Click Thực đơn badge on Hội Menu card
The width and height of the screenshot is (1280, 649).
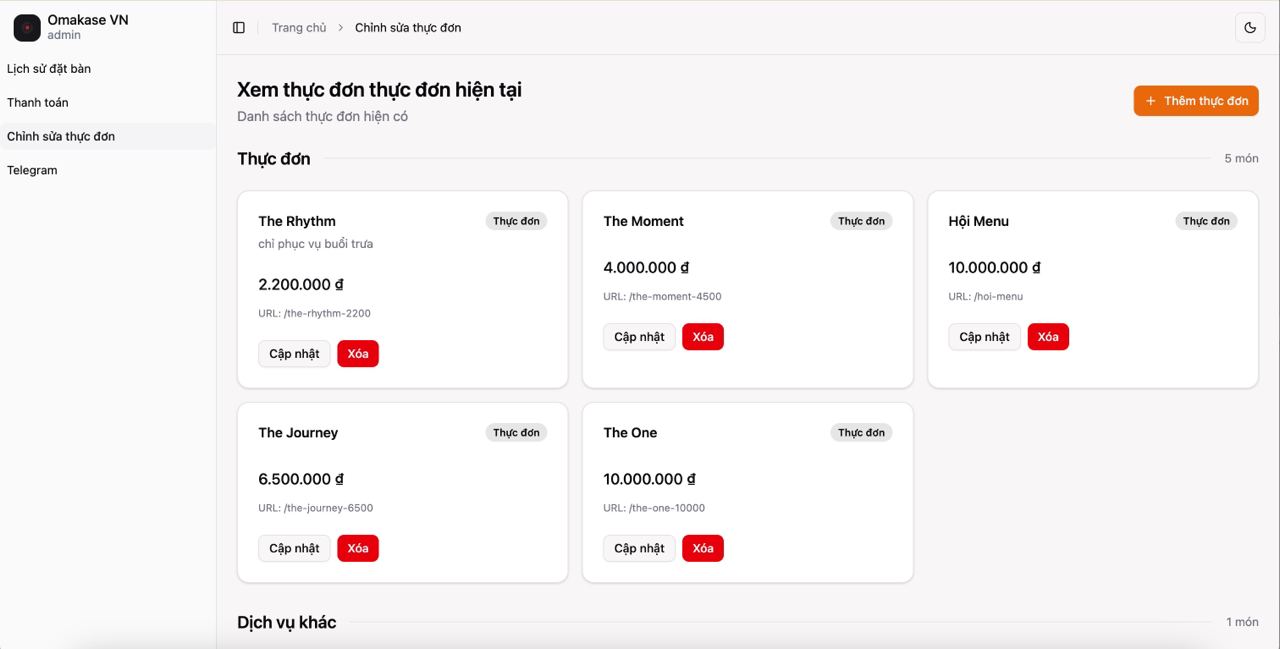[x=1206, y=221]
